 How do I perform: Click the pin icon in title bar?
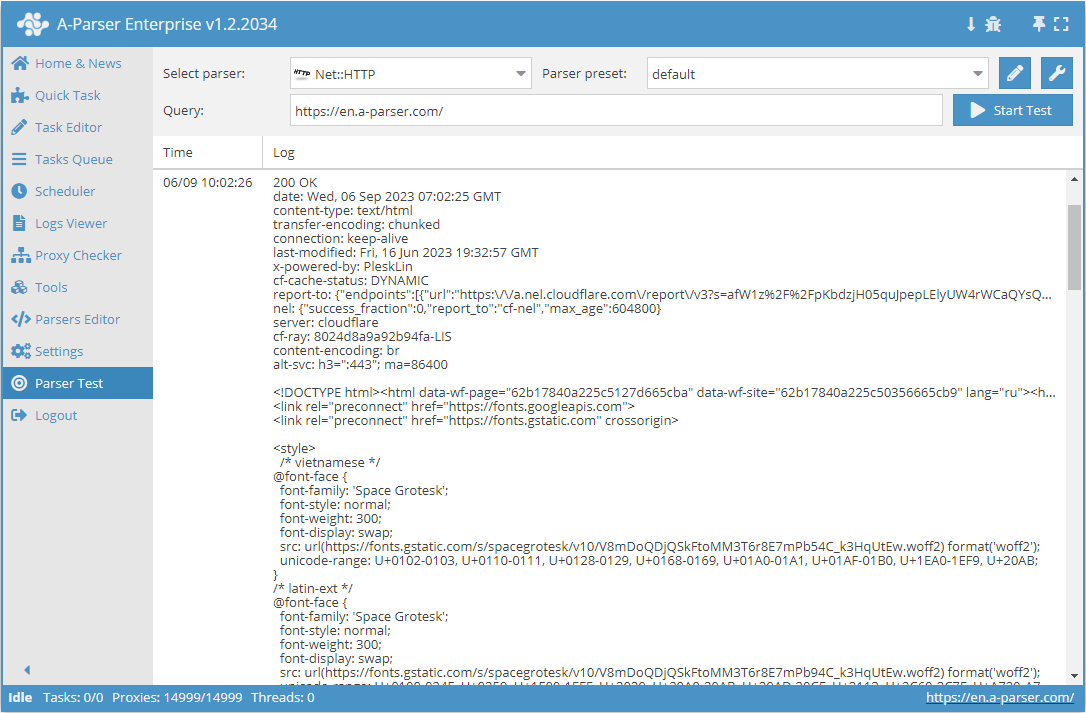coord(1039,24)
